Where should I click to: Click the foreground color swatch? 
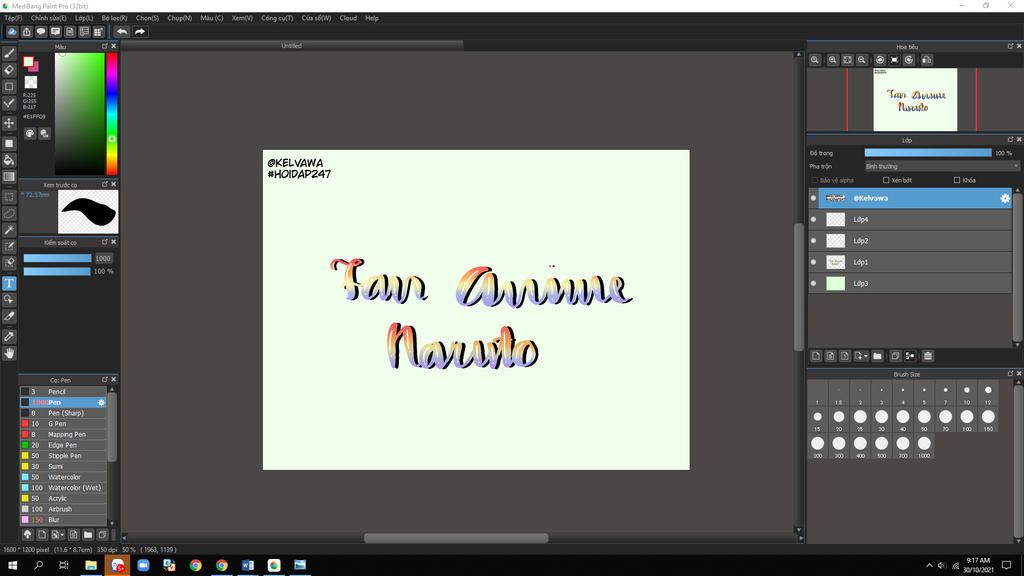[x=28, y=61]
